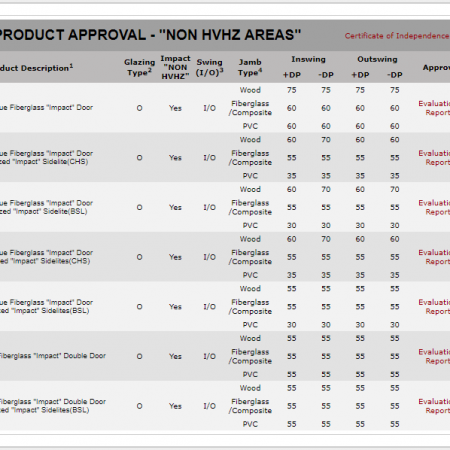Open Evaluation Report for Double Door with Sidelites(BSL)
The width and height of the screenshot is (450, 450).
(434, 406)
